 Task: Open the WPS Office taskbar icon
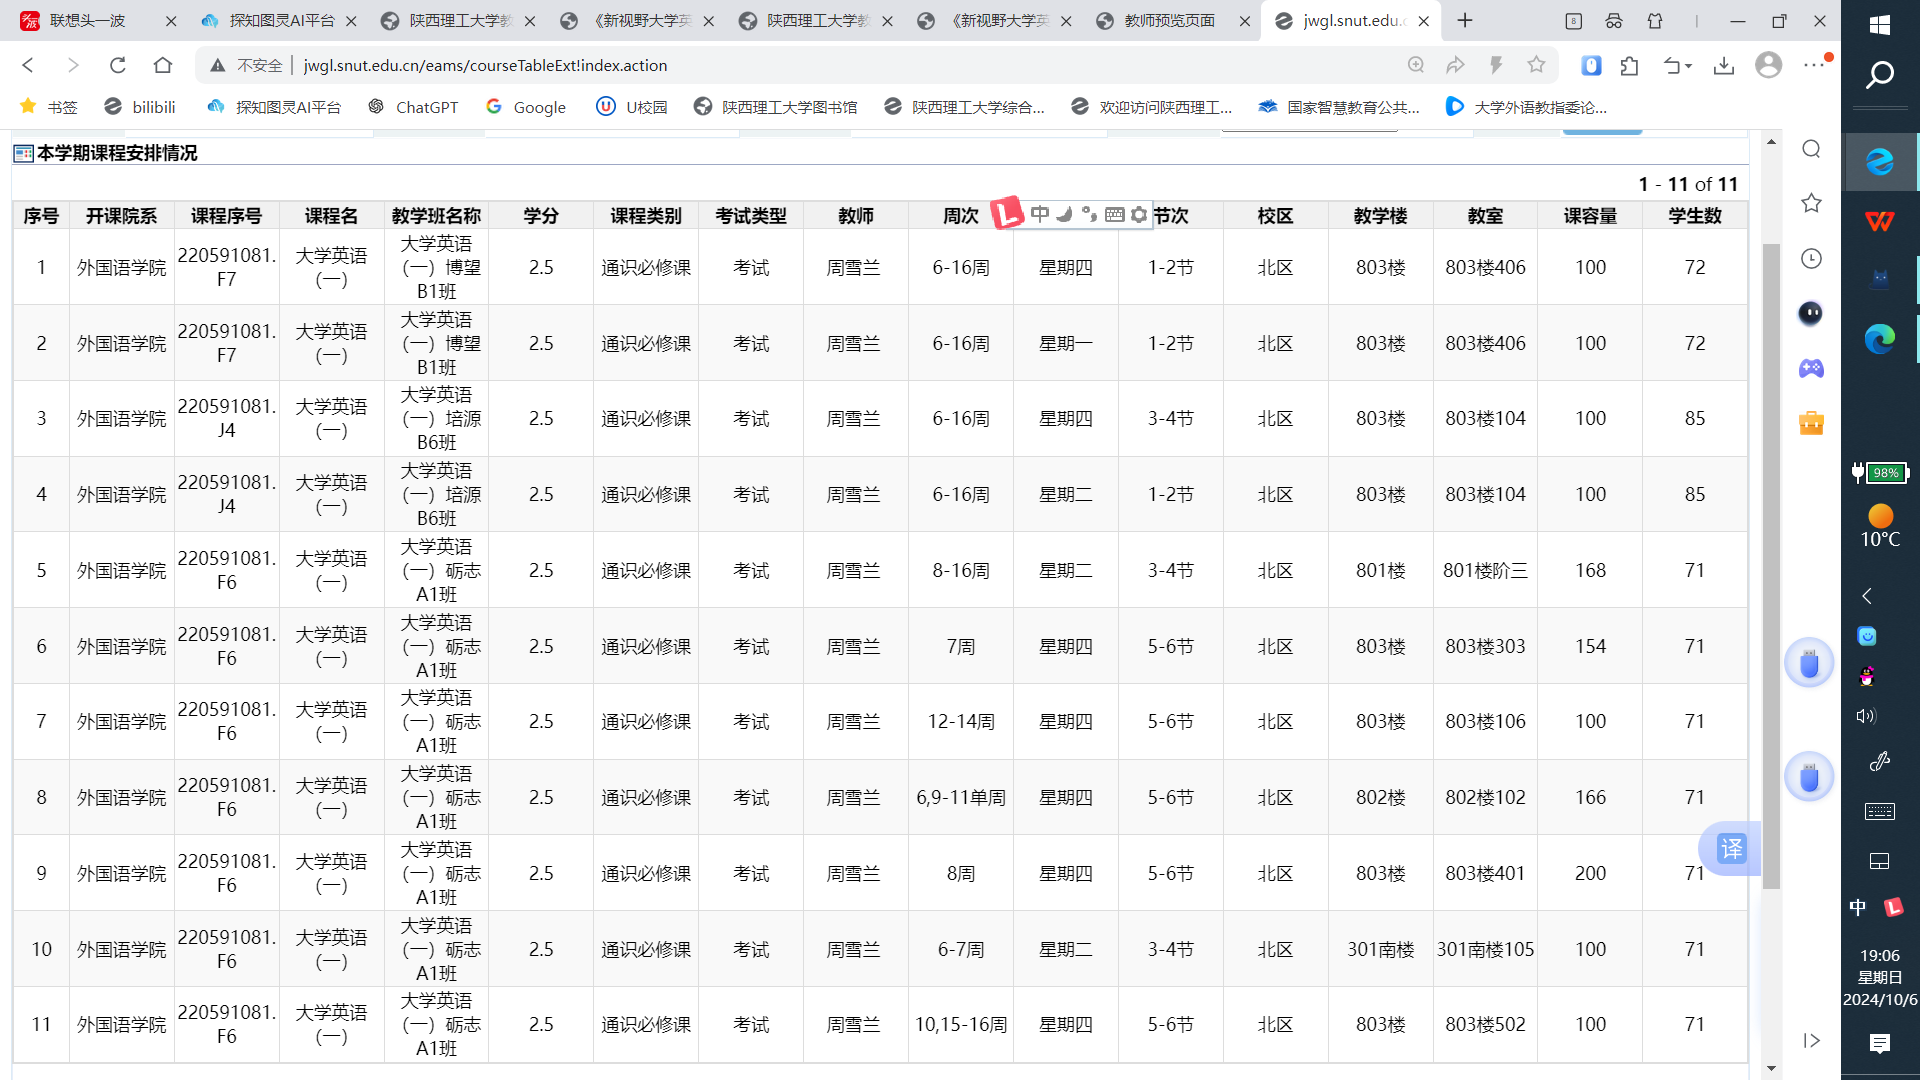1880,221
